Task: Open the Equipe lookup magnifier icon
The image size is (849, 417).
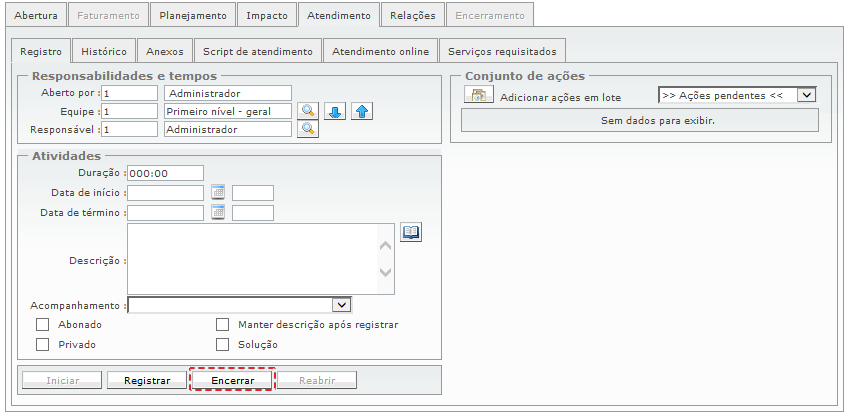Action: (308, 111)
